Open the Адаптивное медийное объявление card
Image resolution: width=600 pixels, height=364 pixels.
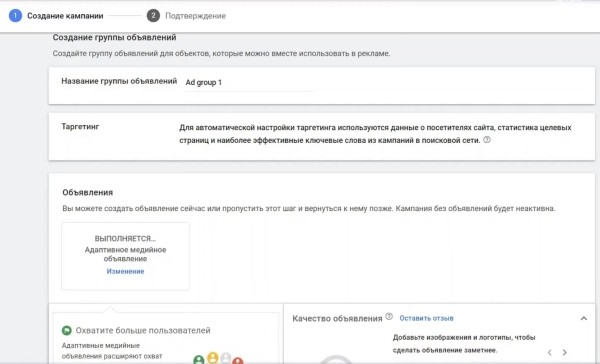tap(125, 256)
